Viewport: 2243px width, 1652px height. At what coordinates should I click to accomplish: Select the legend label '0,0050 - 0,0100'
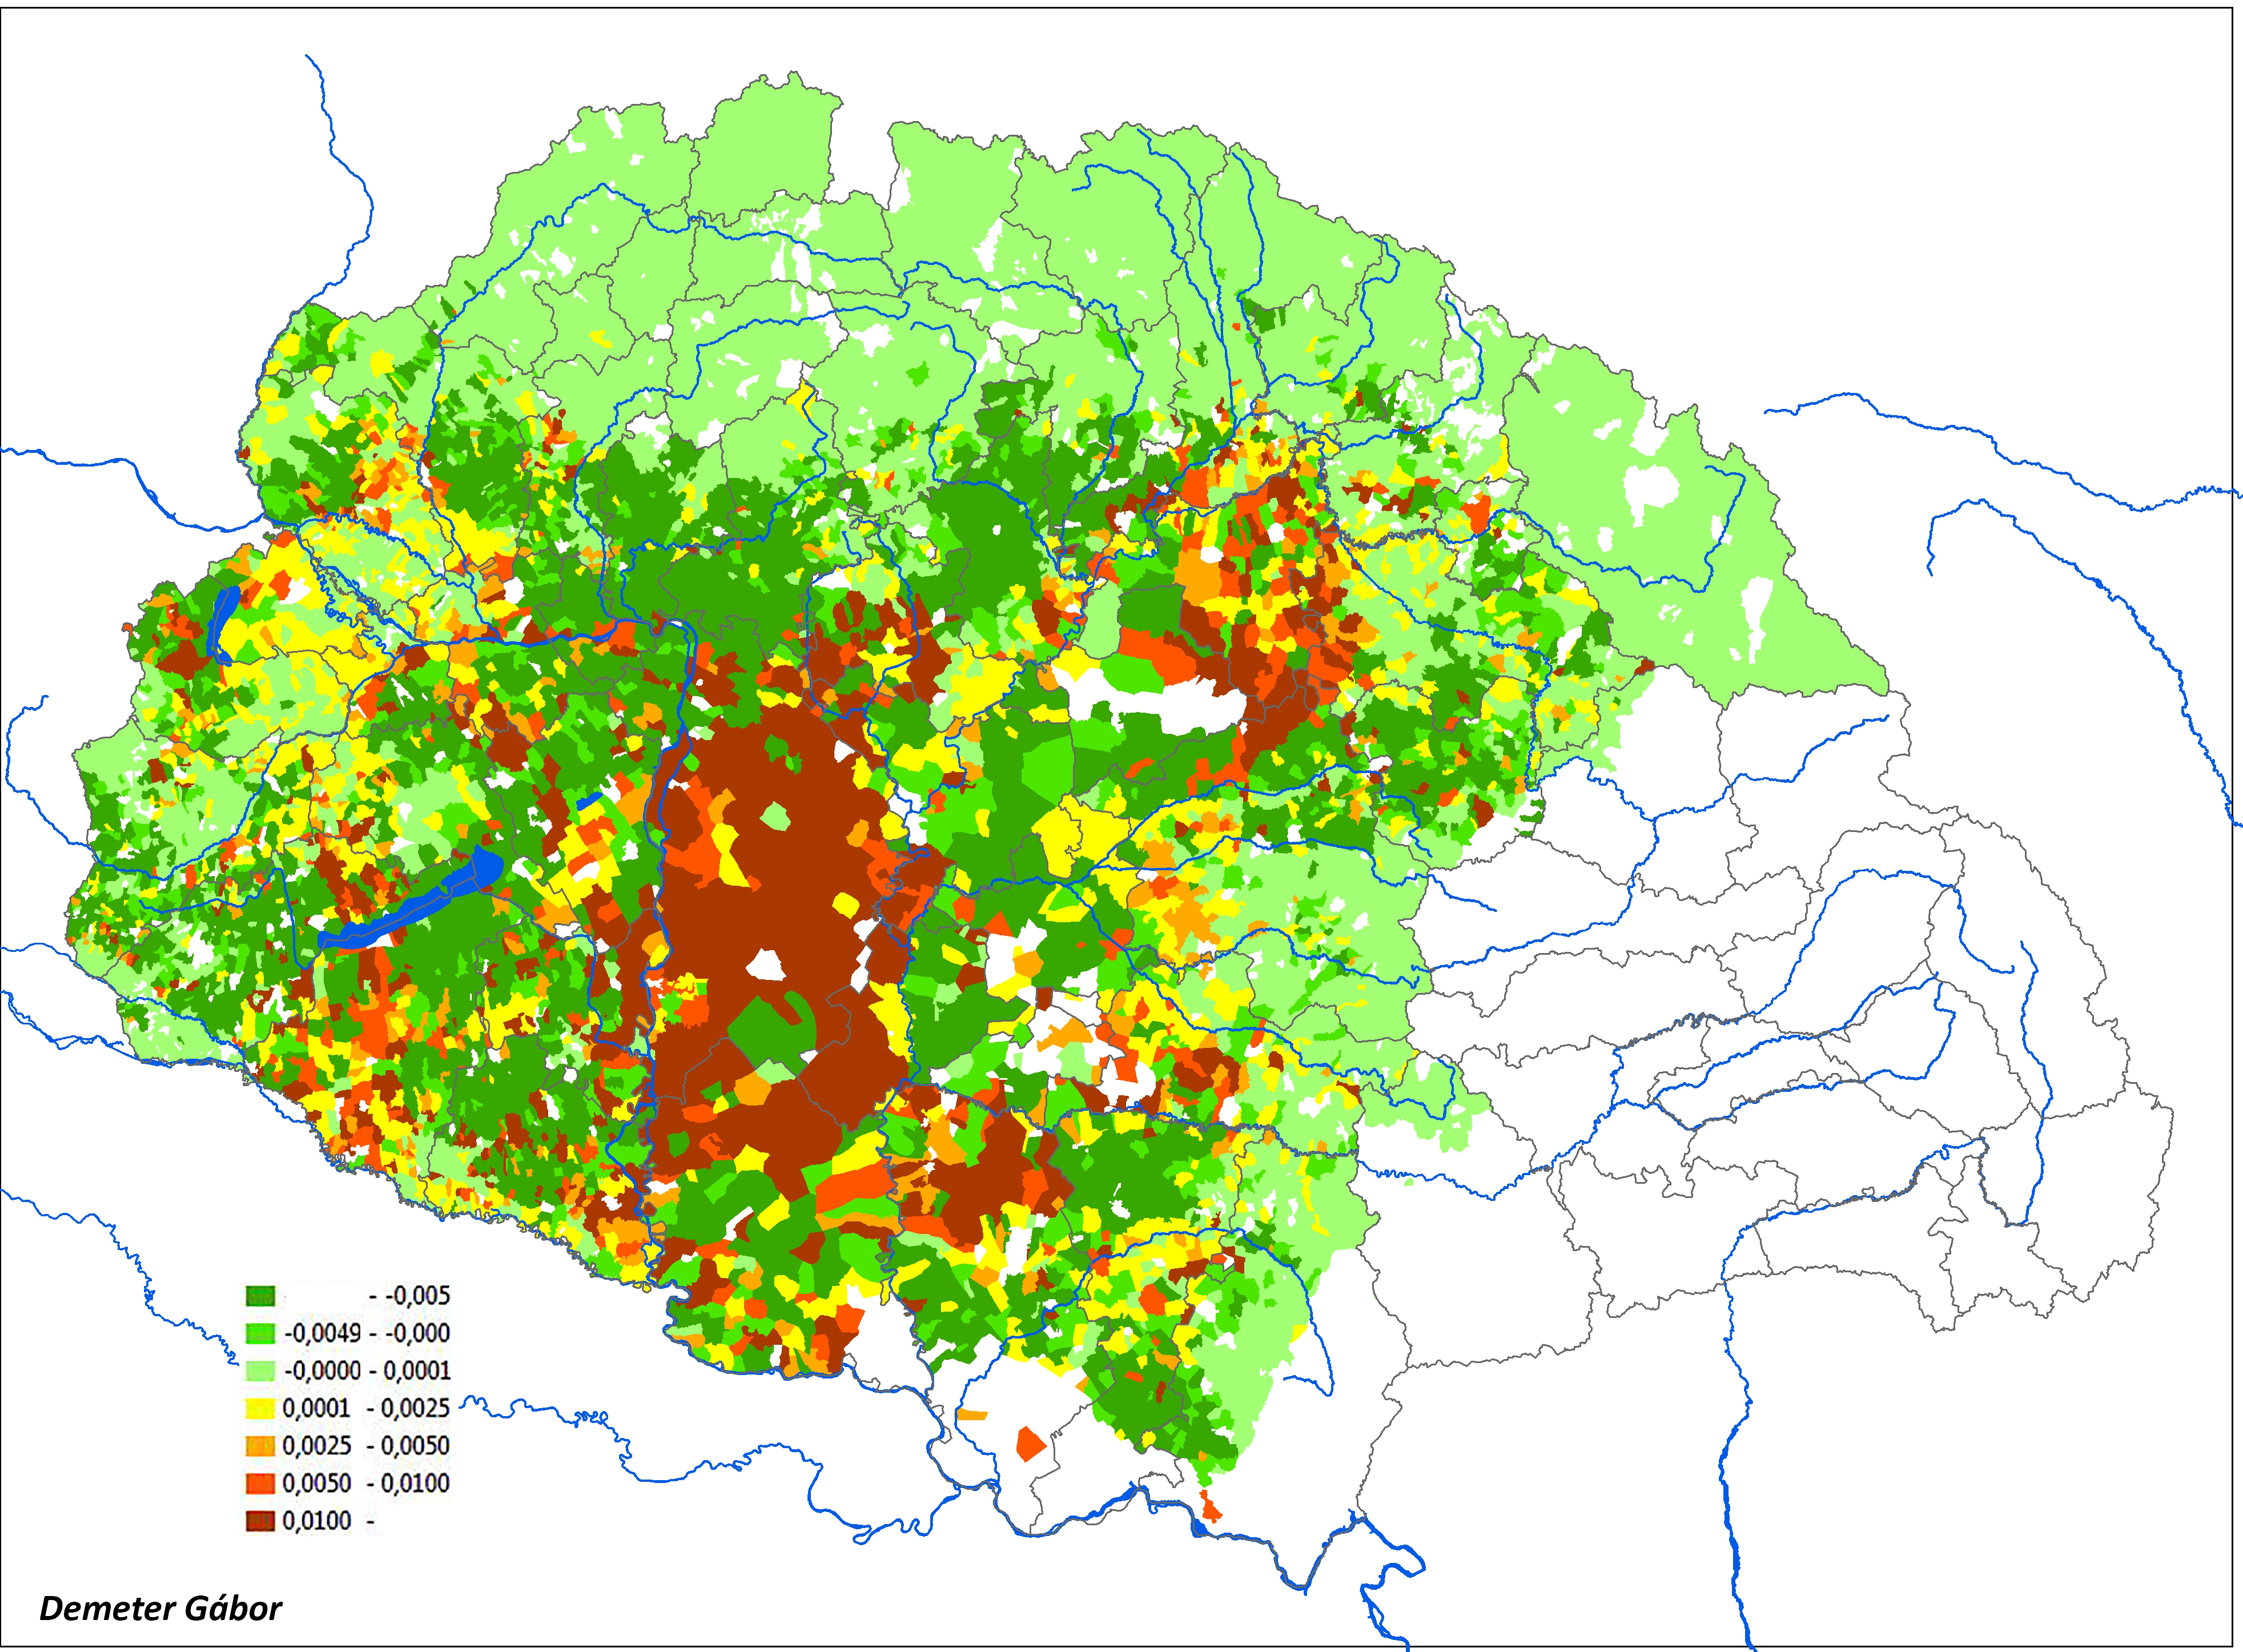367,1483
